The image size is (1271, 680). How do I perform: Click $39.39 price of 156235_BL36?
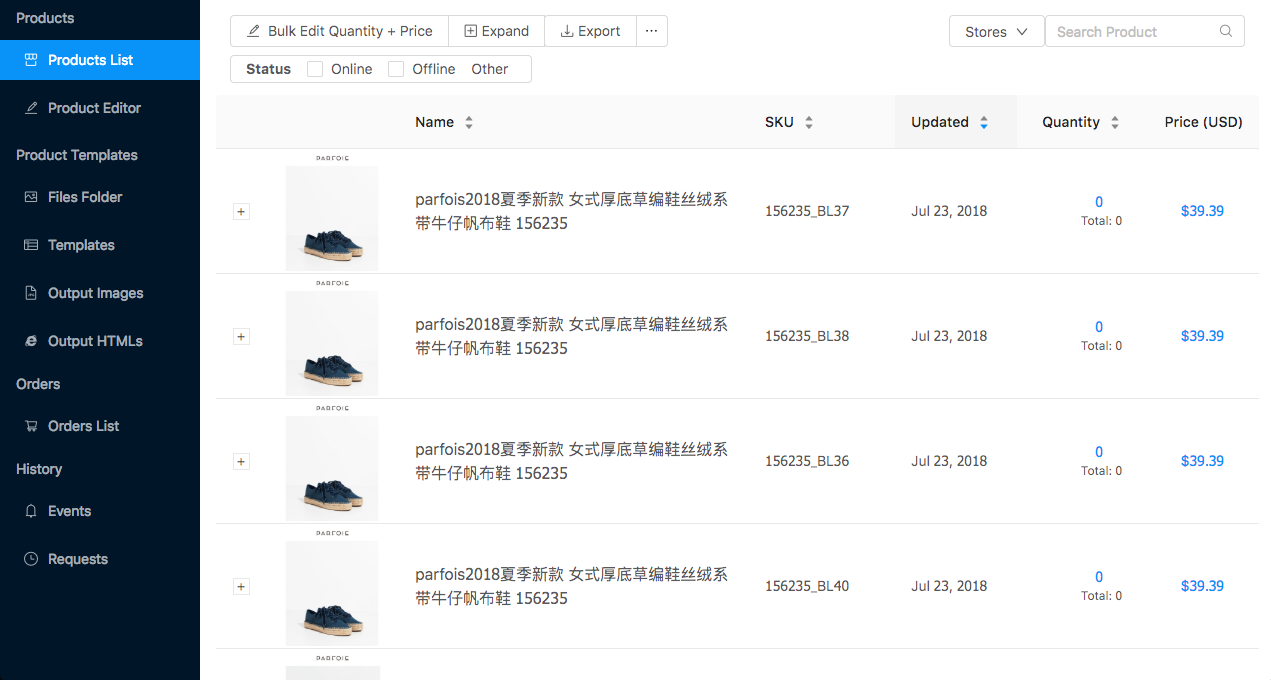click(x=1202, y=461)
